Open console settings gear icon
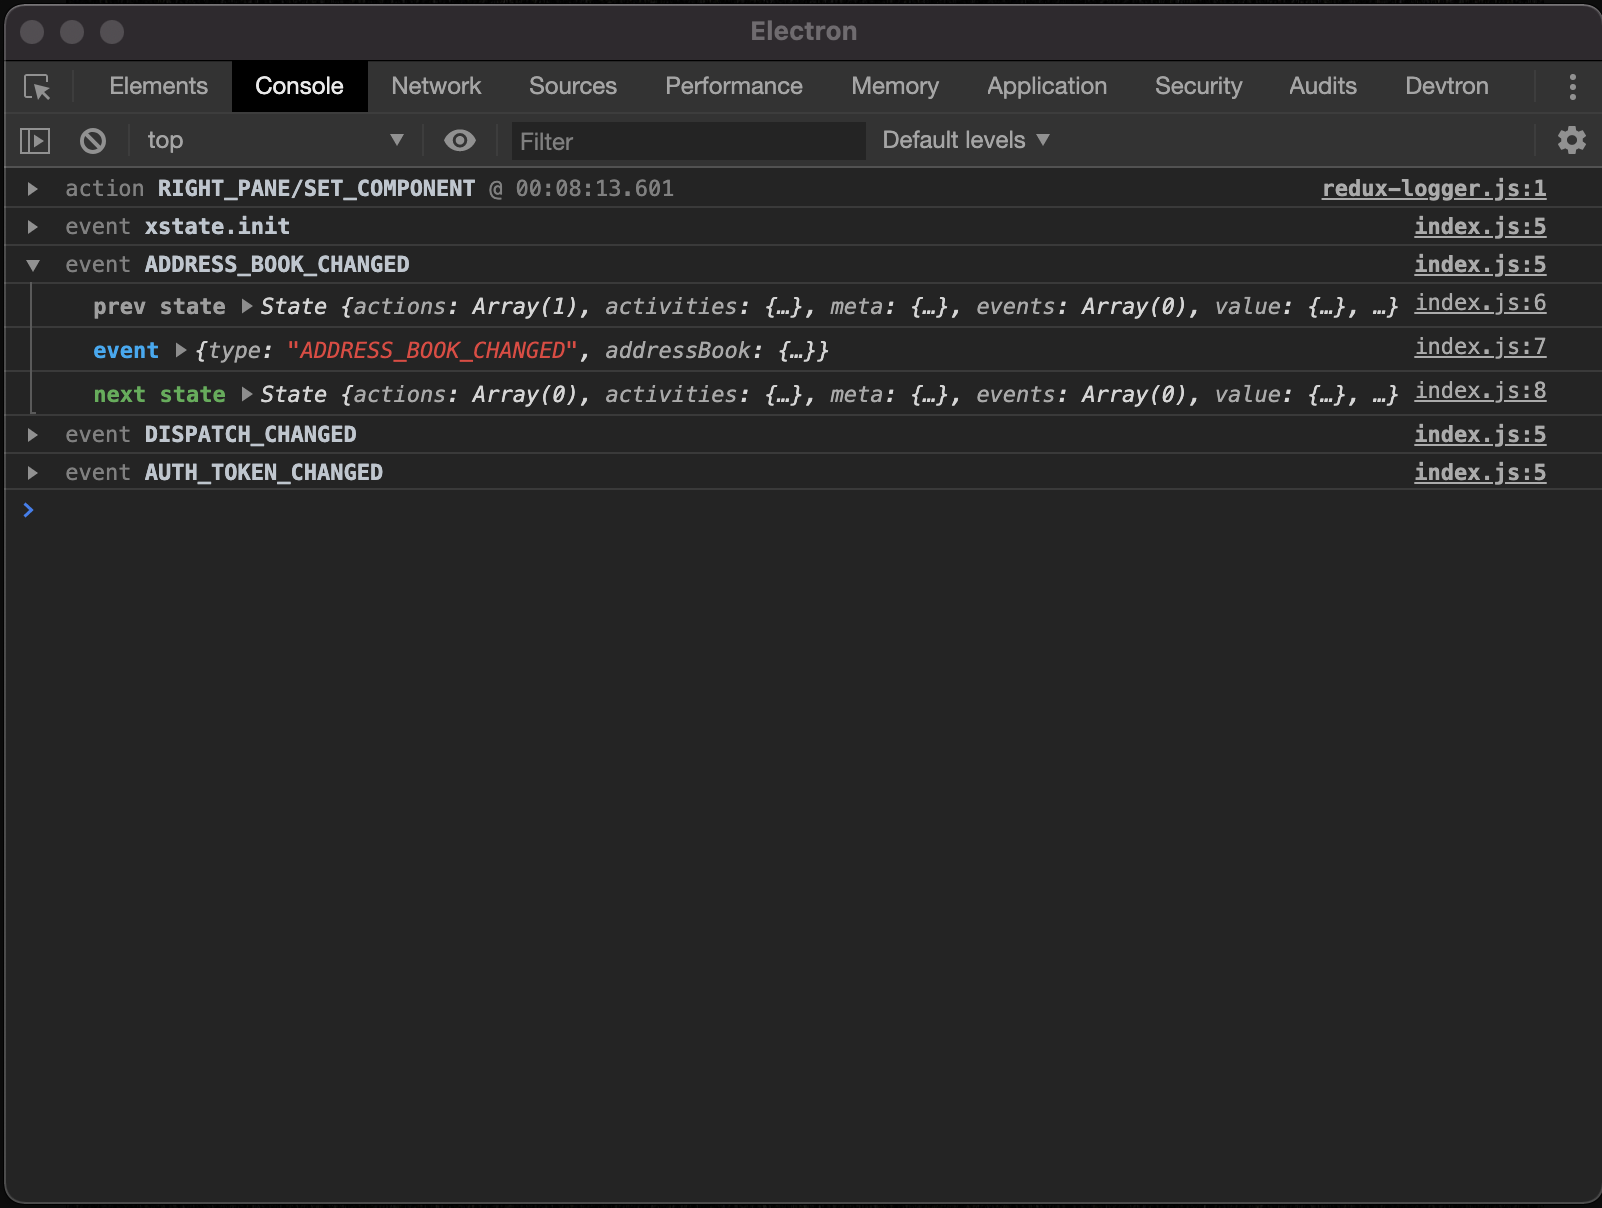This screenshot has height=1208, width=1602. coord(1572,140)
